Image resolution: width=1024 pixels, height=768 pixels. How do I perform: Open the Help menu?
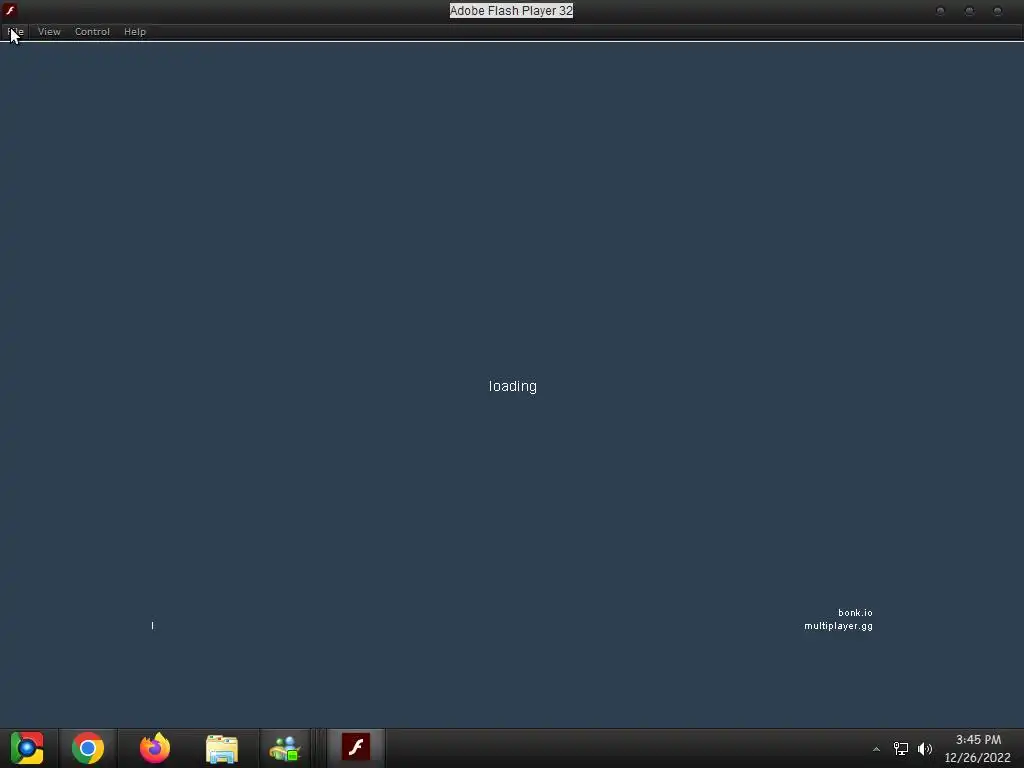coord(135,31)
